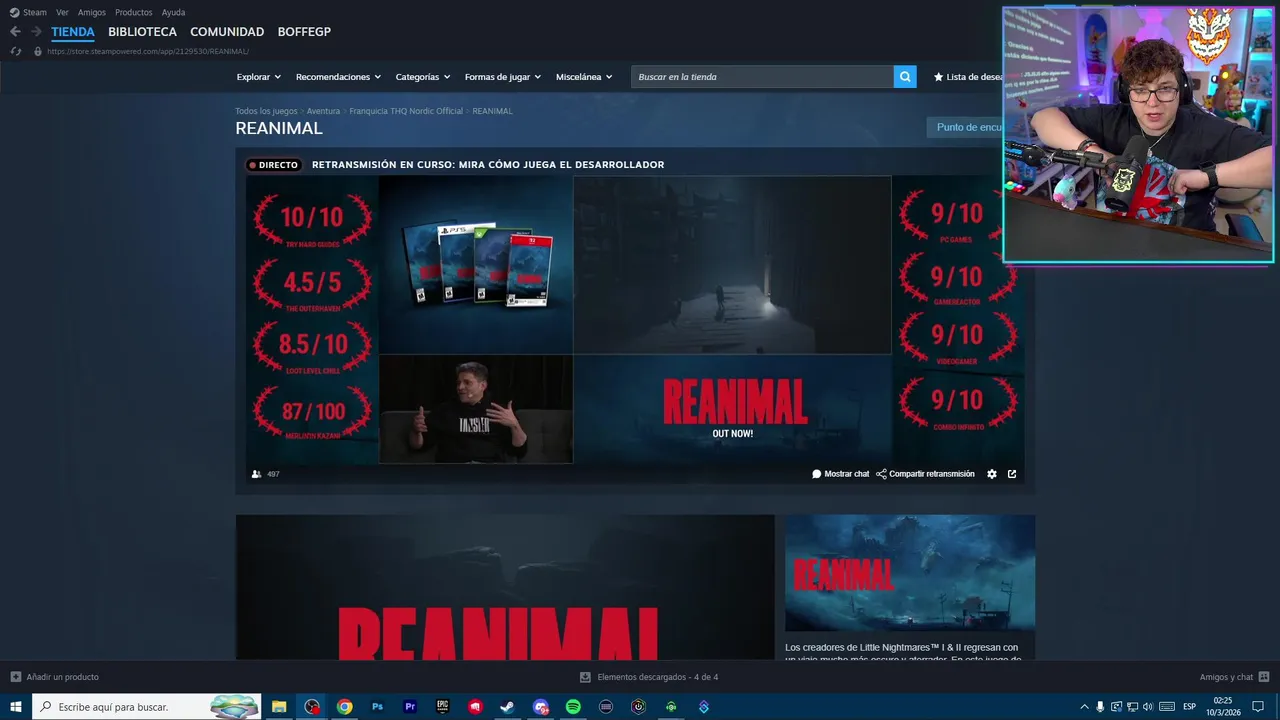Click the store search magnifier button
This screenshot has height=720, width=1280.
coord(905,77)
